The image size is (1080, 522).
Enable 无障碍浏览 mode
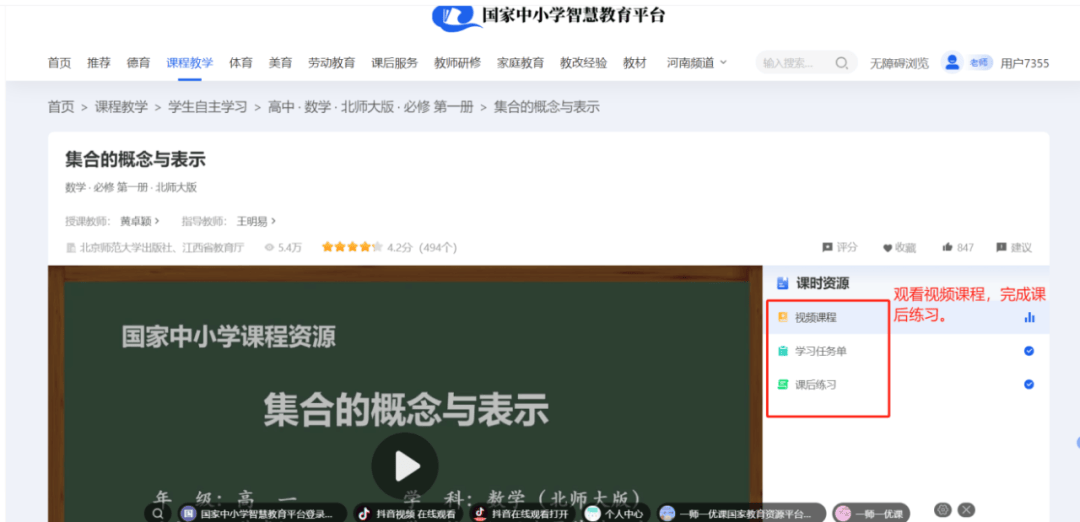point(899,63)
